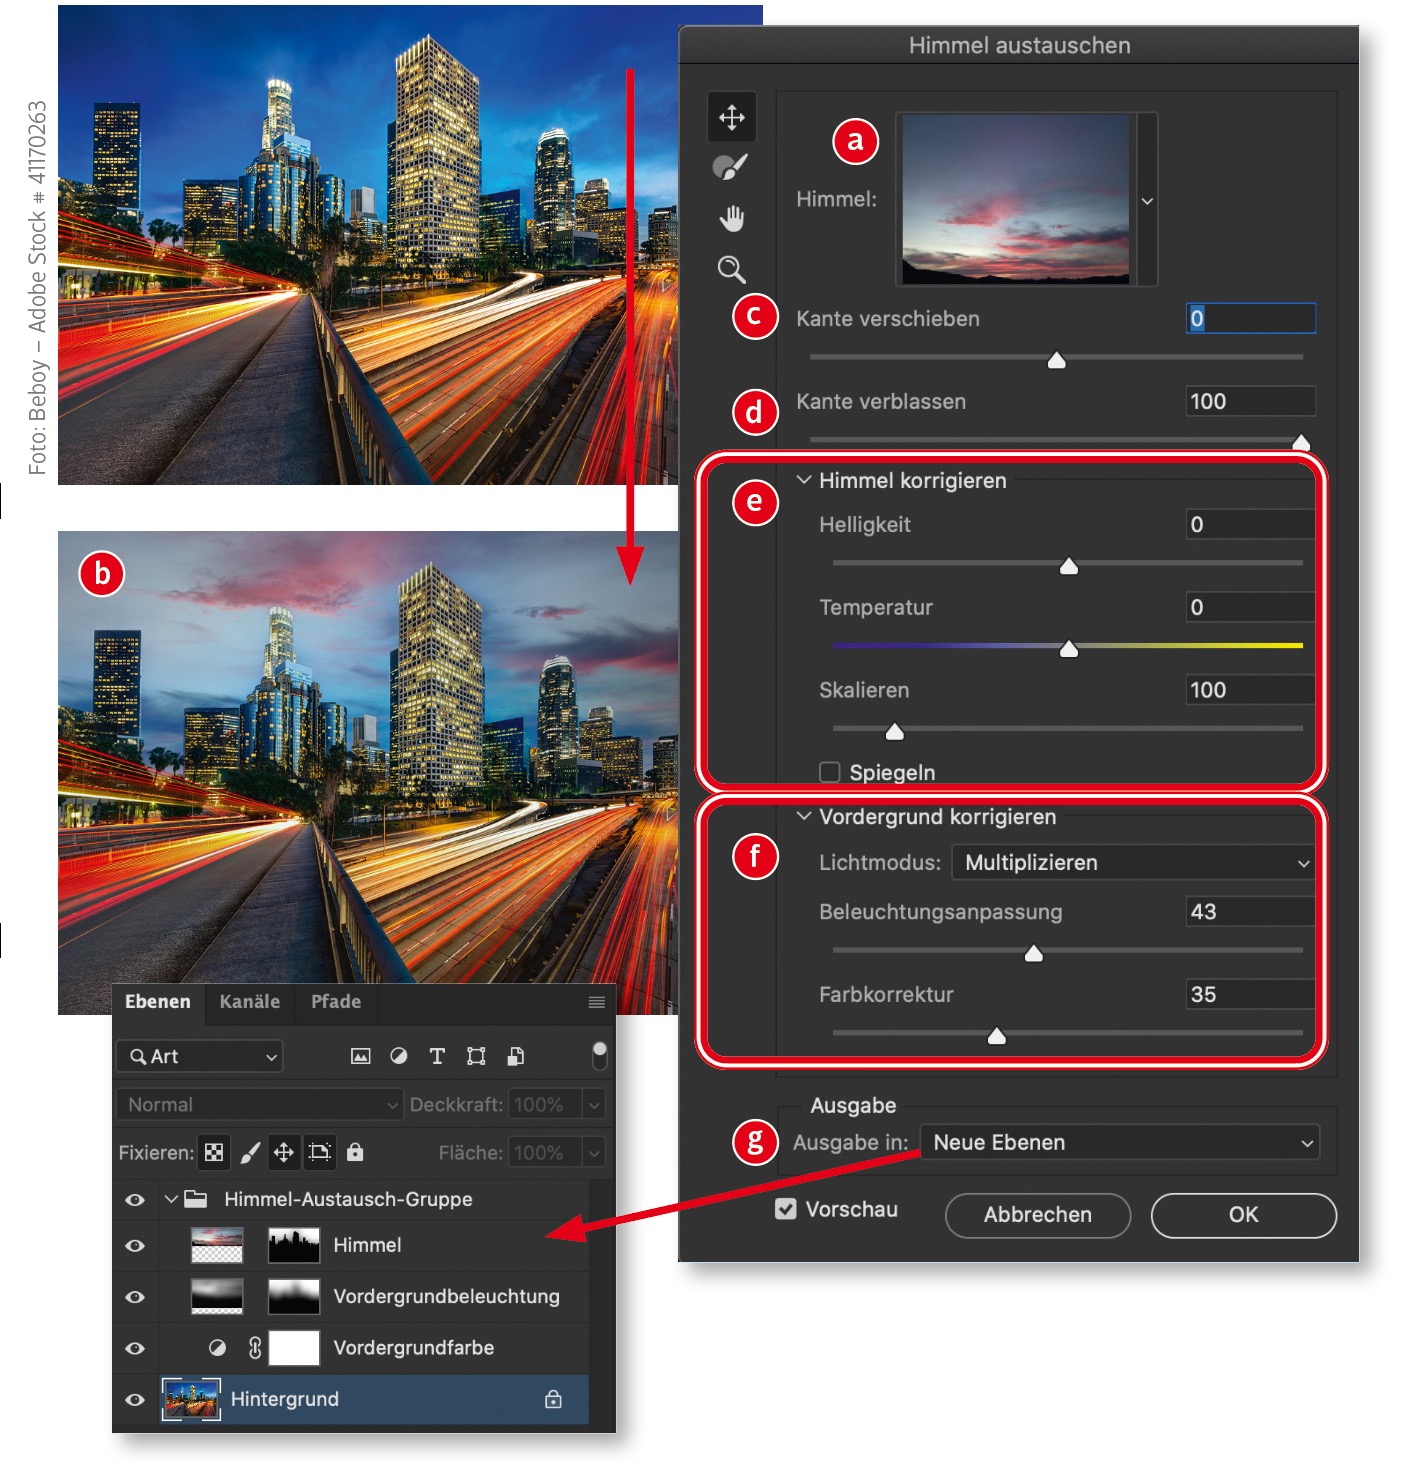Uncheck the Vorschau checkbox
Viewport: 1406px width, 1470px height.
point(786,1209)
